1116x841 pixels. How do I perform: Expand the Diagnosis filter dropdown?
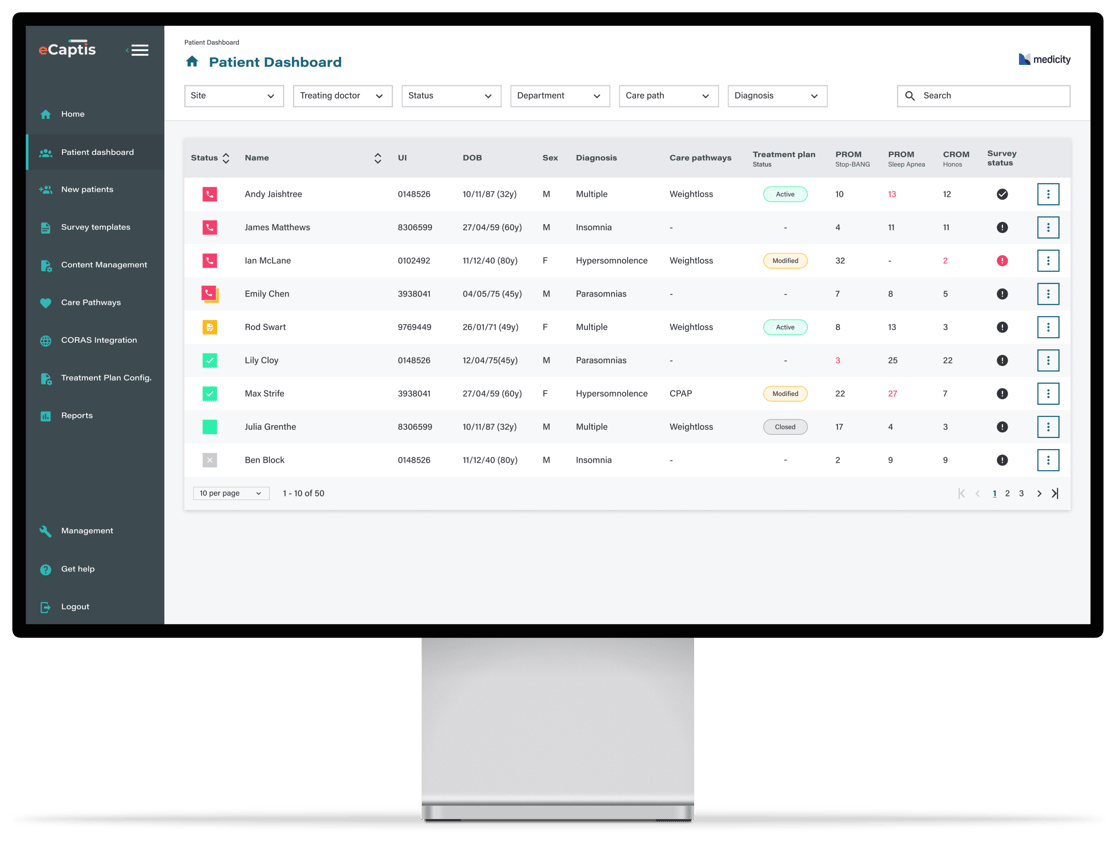point(777,95)
